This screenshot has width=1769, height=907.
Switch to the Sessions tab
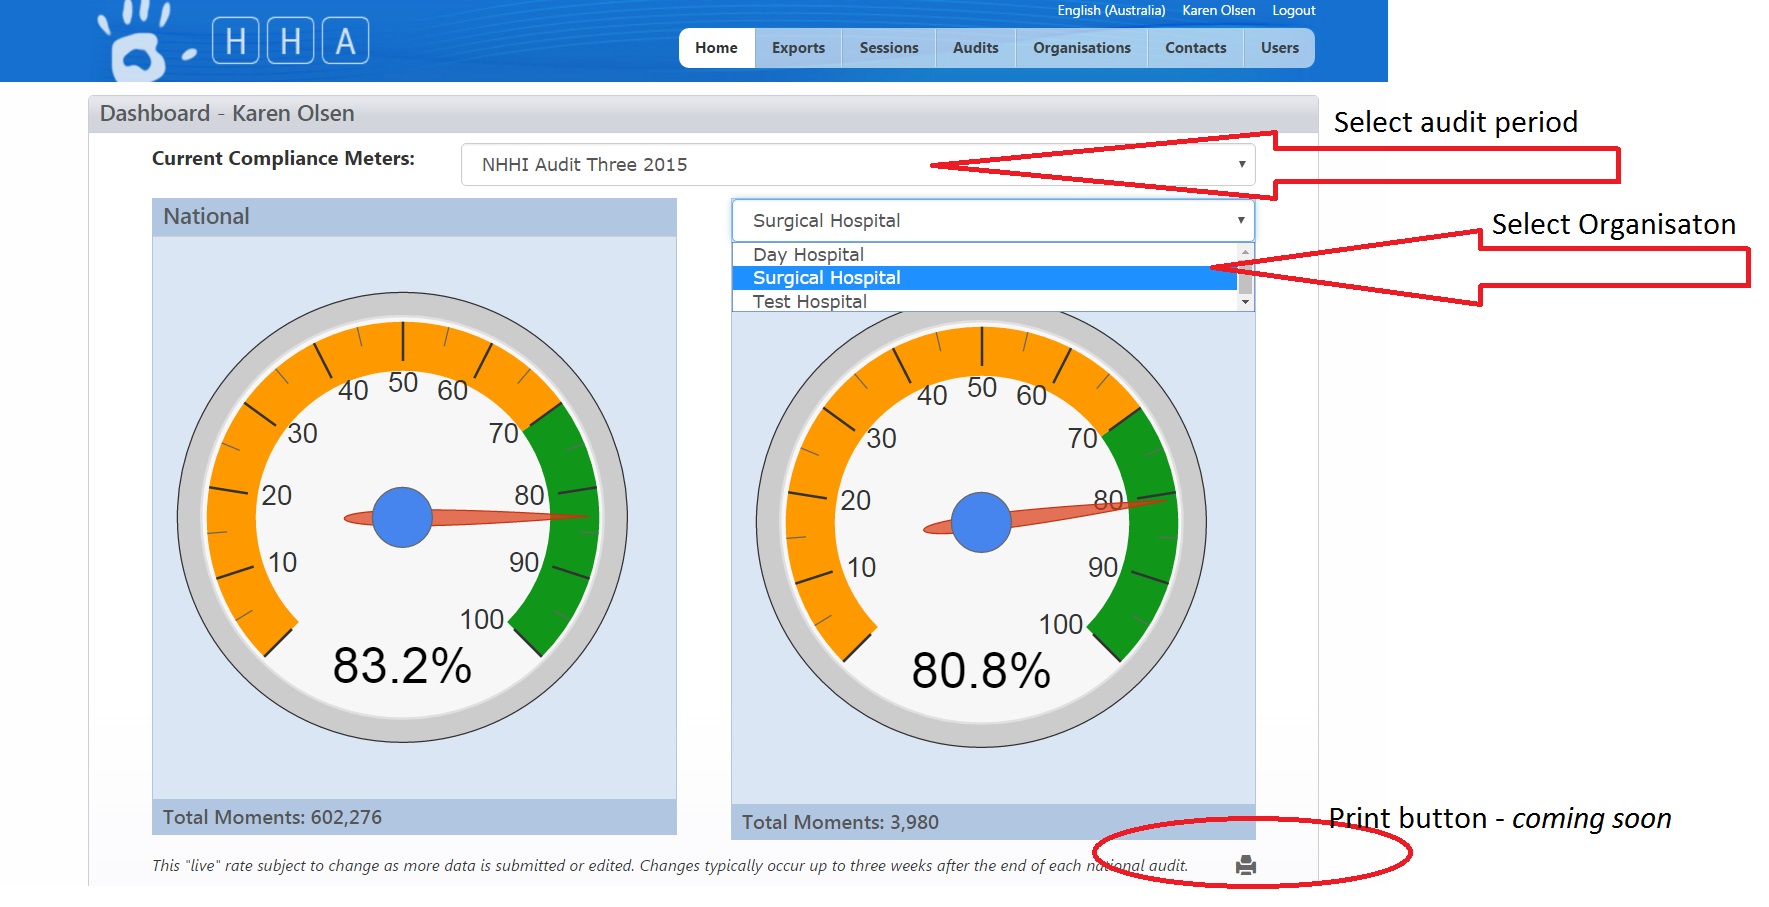coord(888,48)
